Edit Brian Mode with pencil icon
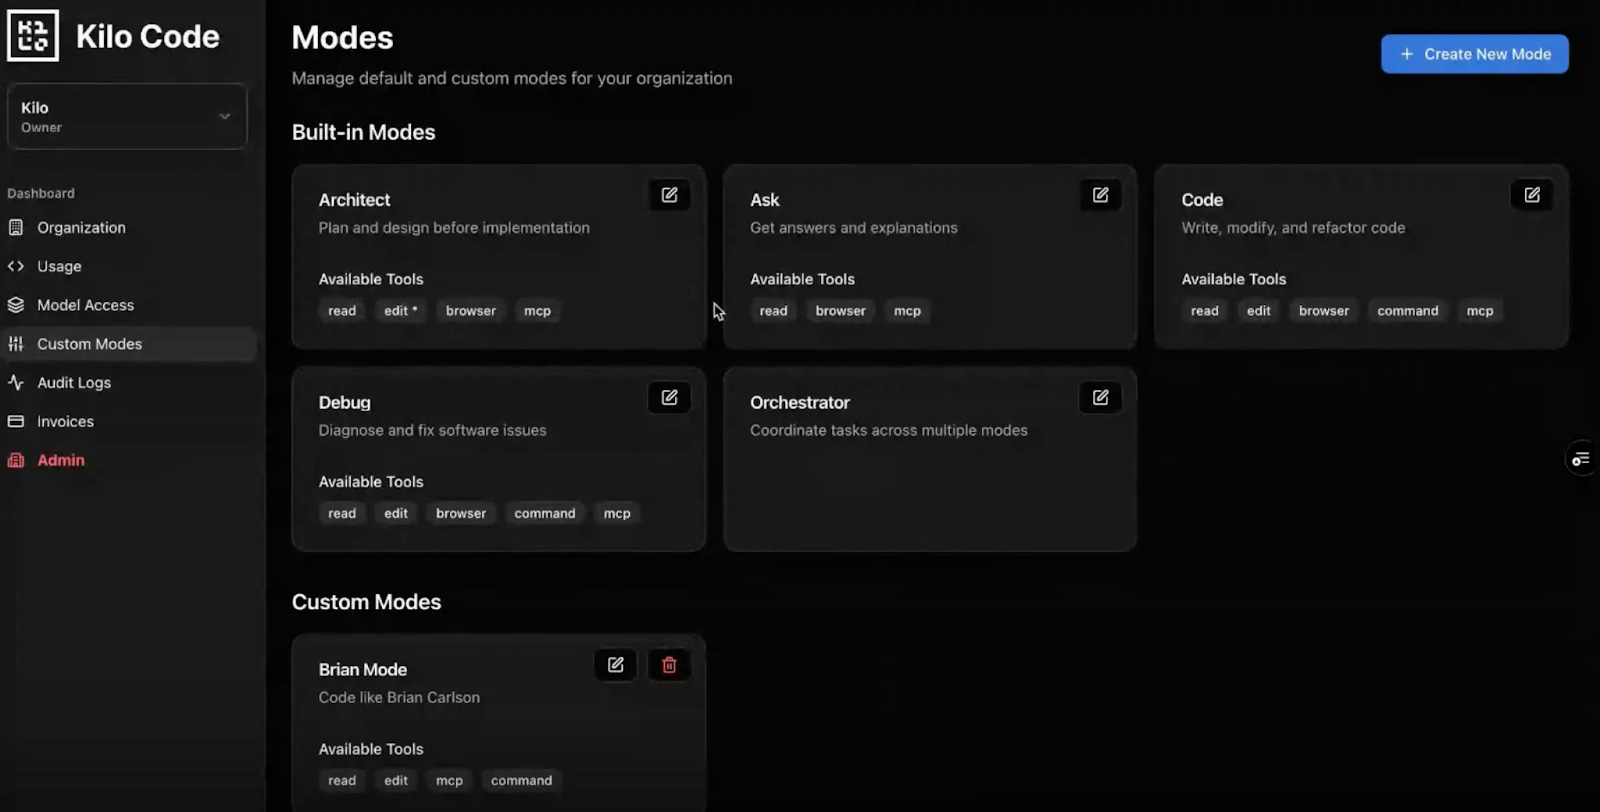Screen dimensions: 1600x812 pyautogui.click(x=616, y=665)
